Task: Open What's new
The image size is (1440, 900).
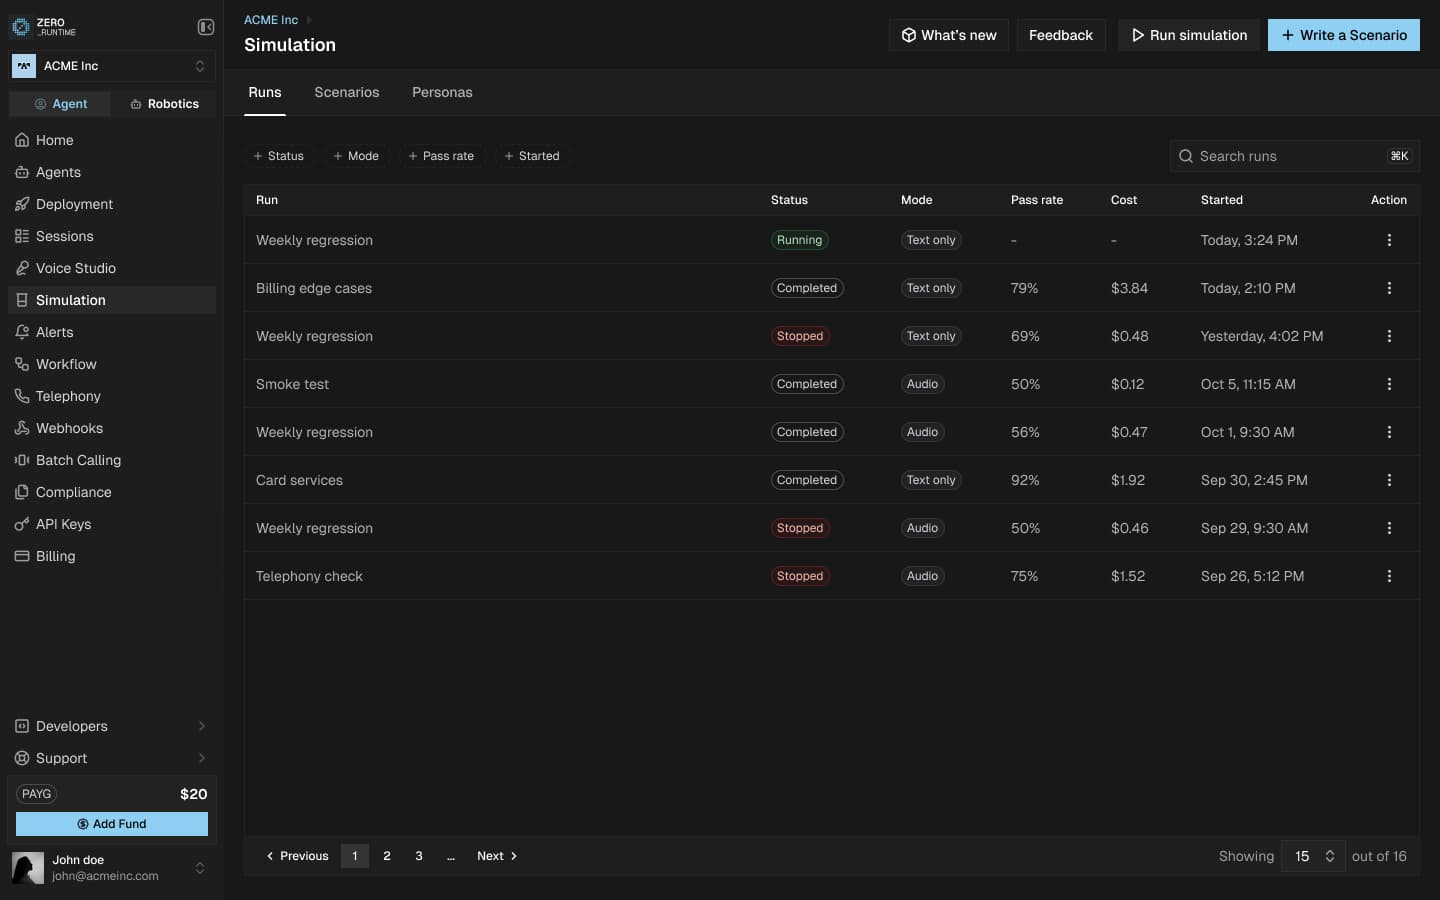Action: pos(949,35)
